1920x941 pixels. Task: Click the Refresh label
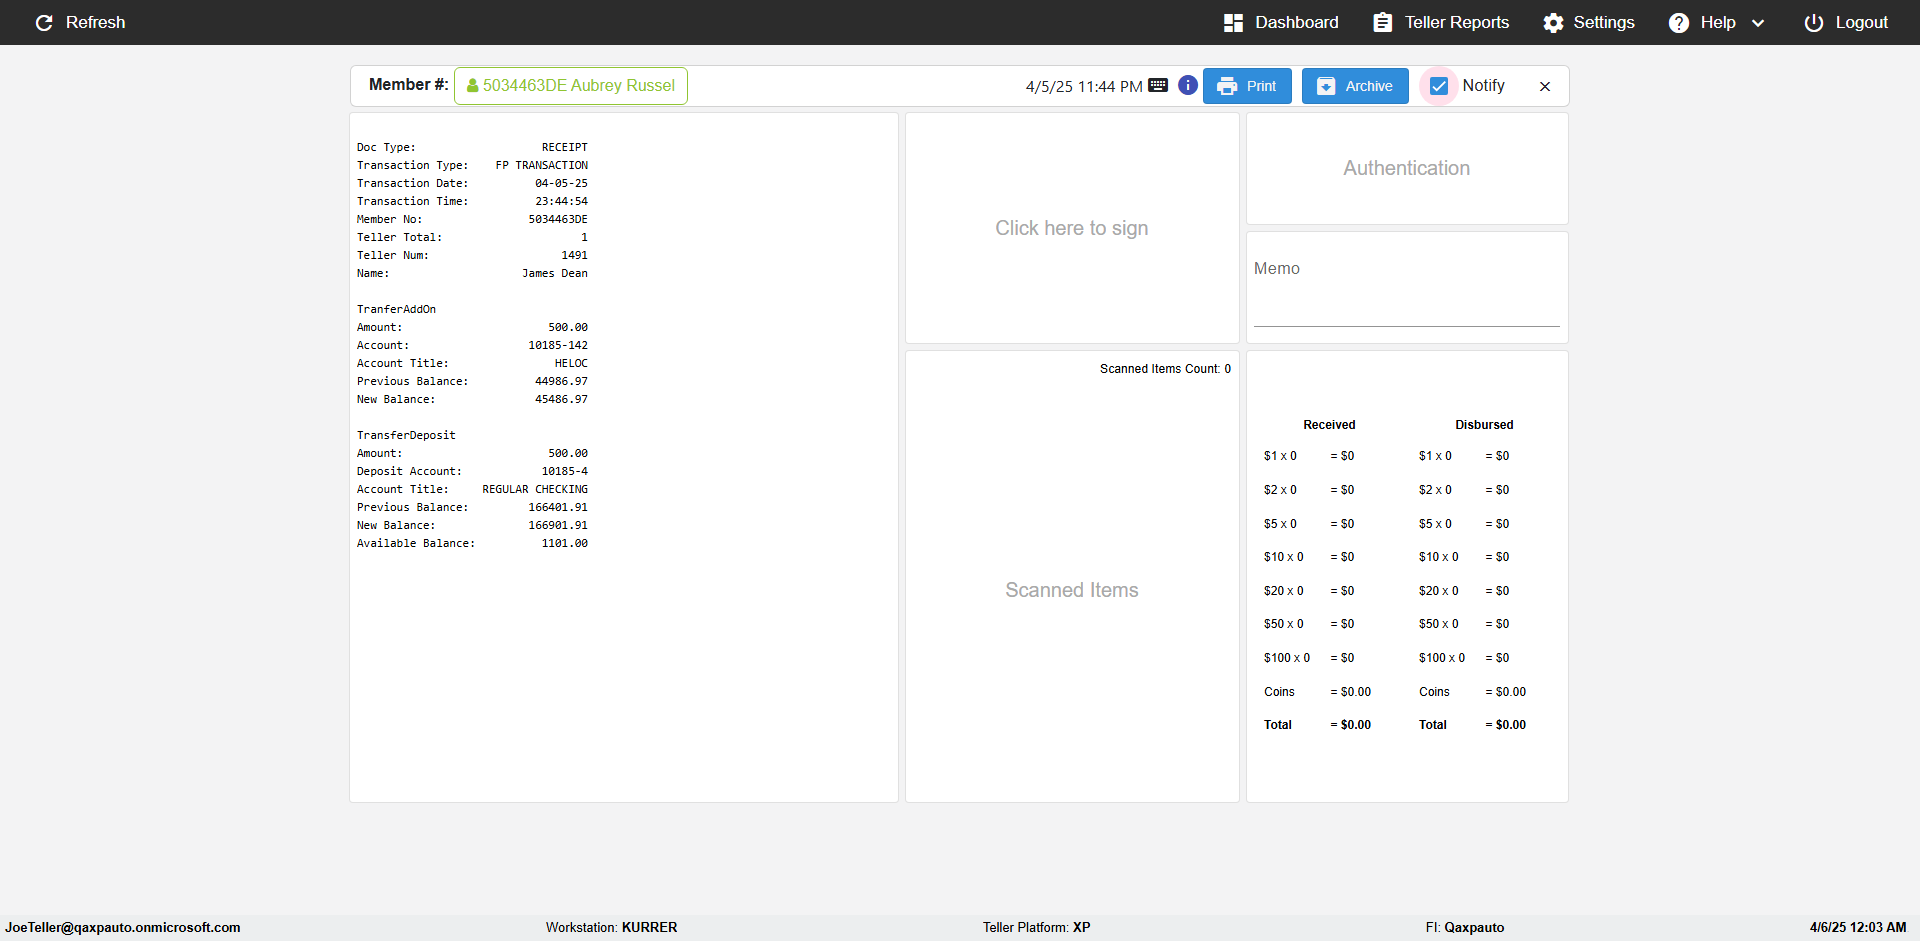click(x=95, y=23)
